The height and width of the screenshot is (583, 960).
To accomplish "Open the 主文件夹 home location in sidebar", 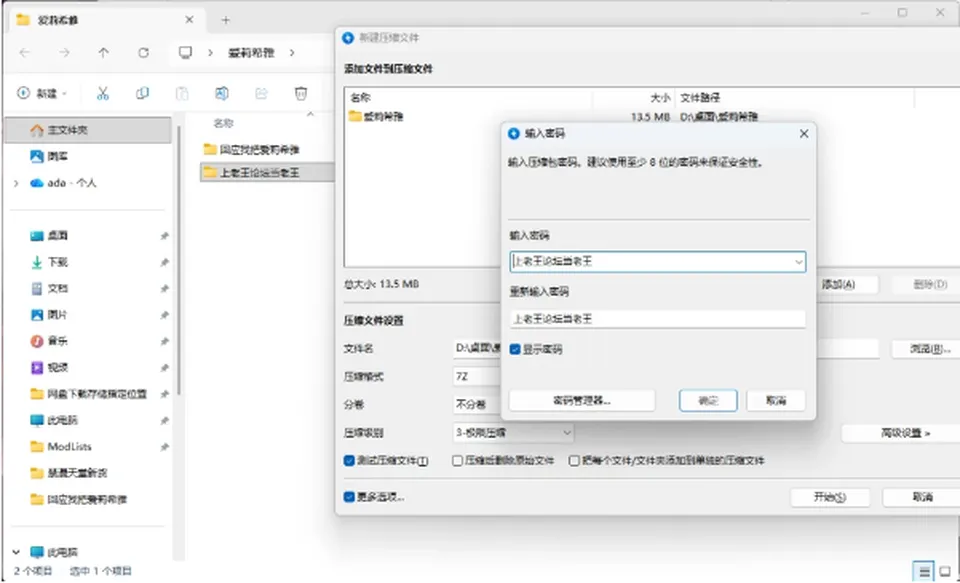I will (88, 130).
